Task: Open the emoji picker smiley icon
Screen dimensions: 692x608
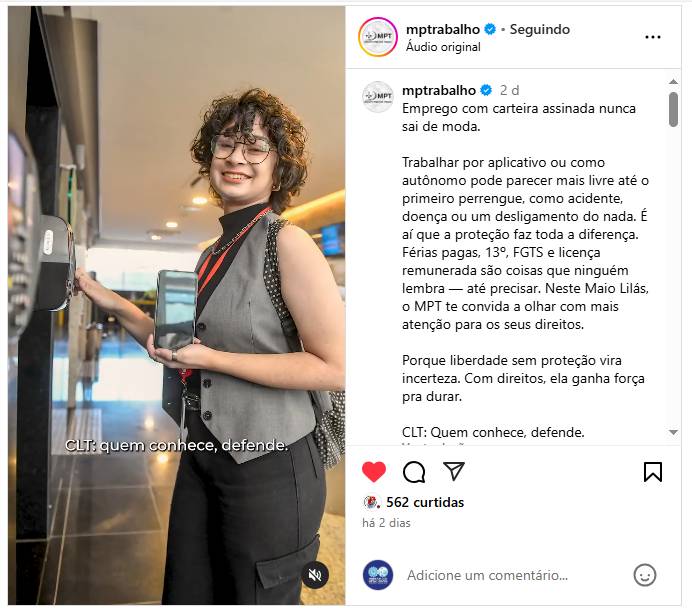Action: click(645, 575)
